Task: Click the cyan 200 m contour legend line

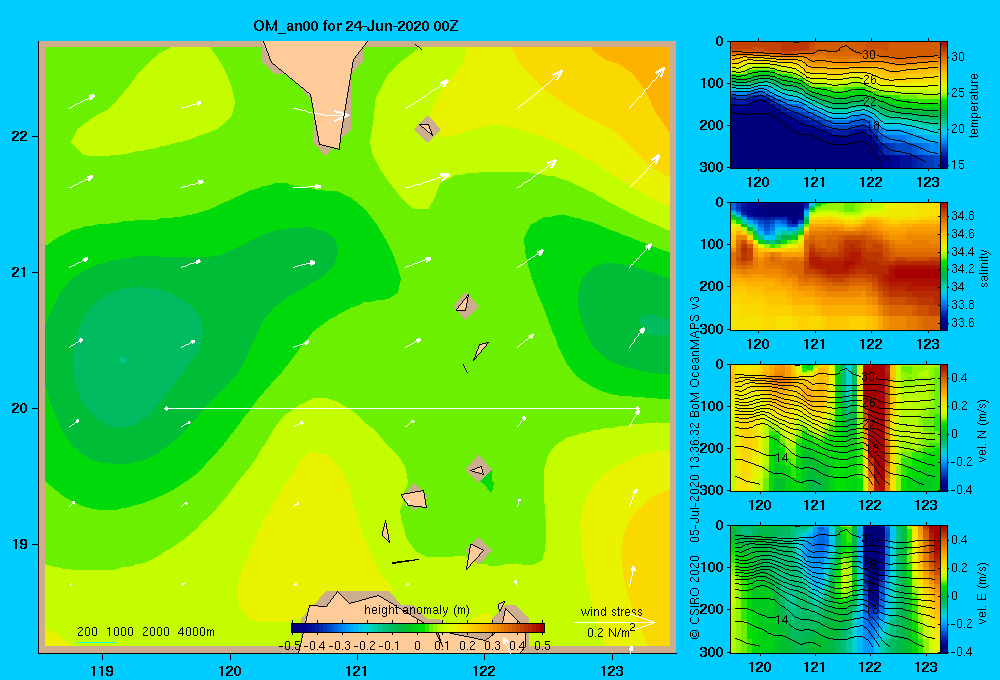Action: pos(96,641)
